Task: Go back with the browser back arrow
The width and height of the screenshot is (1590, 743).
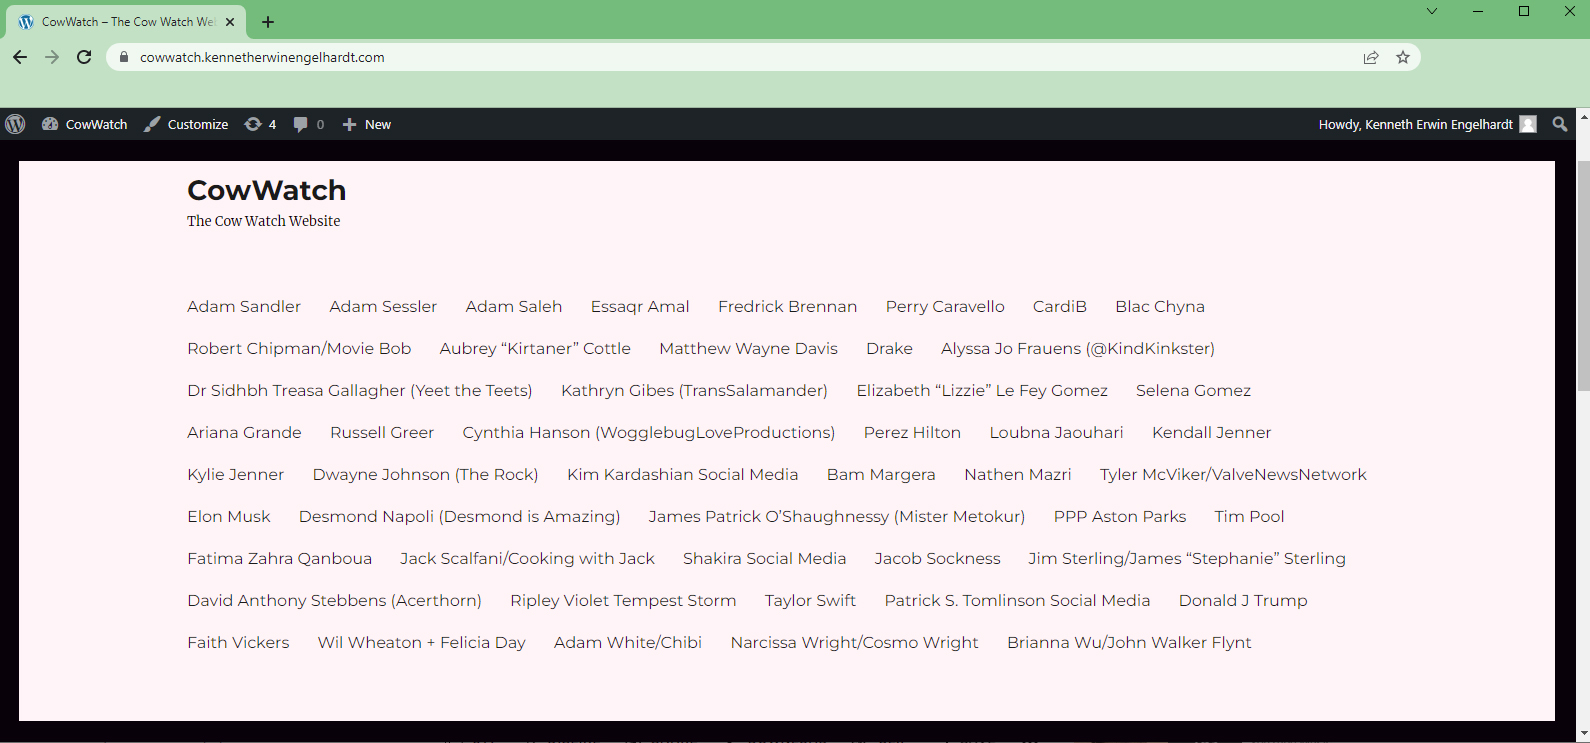Action: pyautogui.click(x=20, y=57)
